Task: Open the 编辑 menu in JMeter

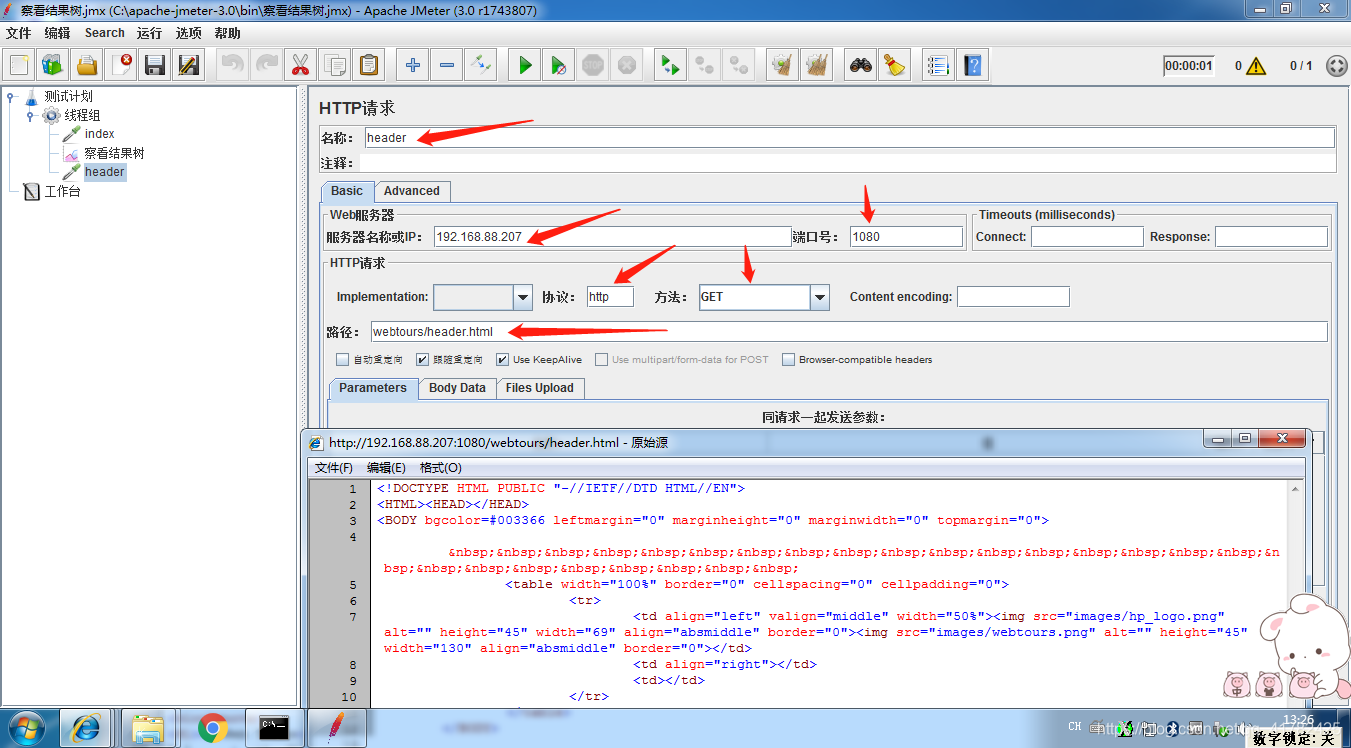Action: click(x=57, y=33)
